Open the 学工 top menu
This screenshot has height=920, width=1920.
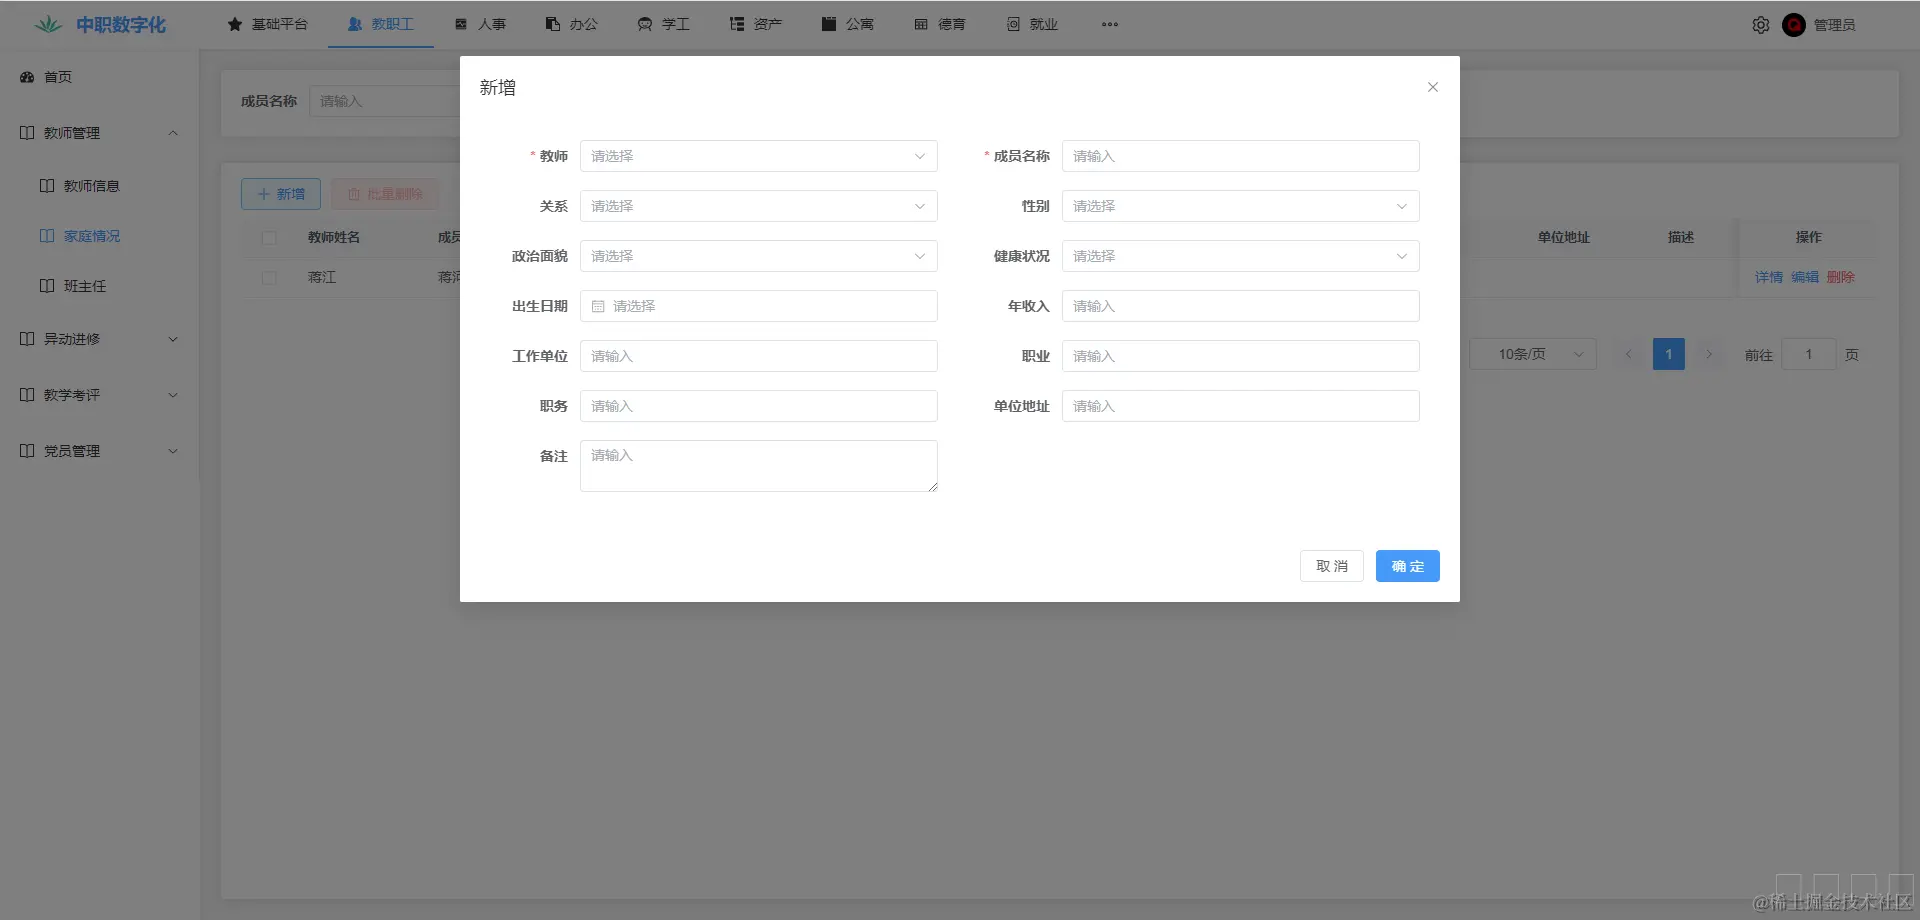664,24
